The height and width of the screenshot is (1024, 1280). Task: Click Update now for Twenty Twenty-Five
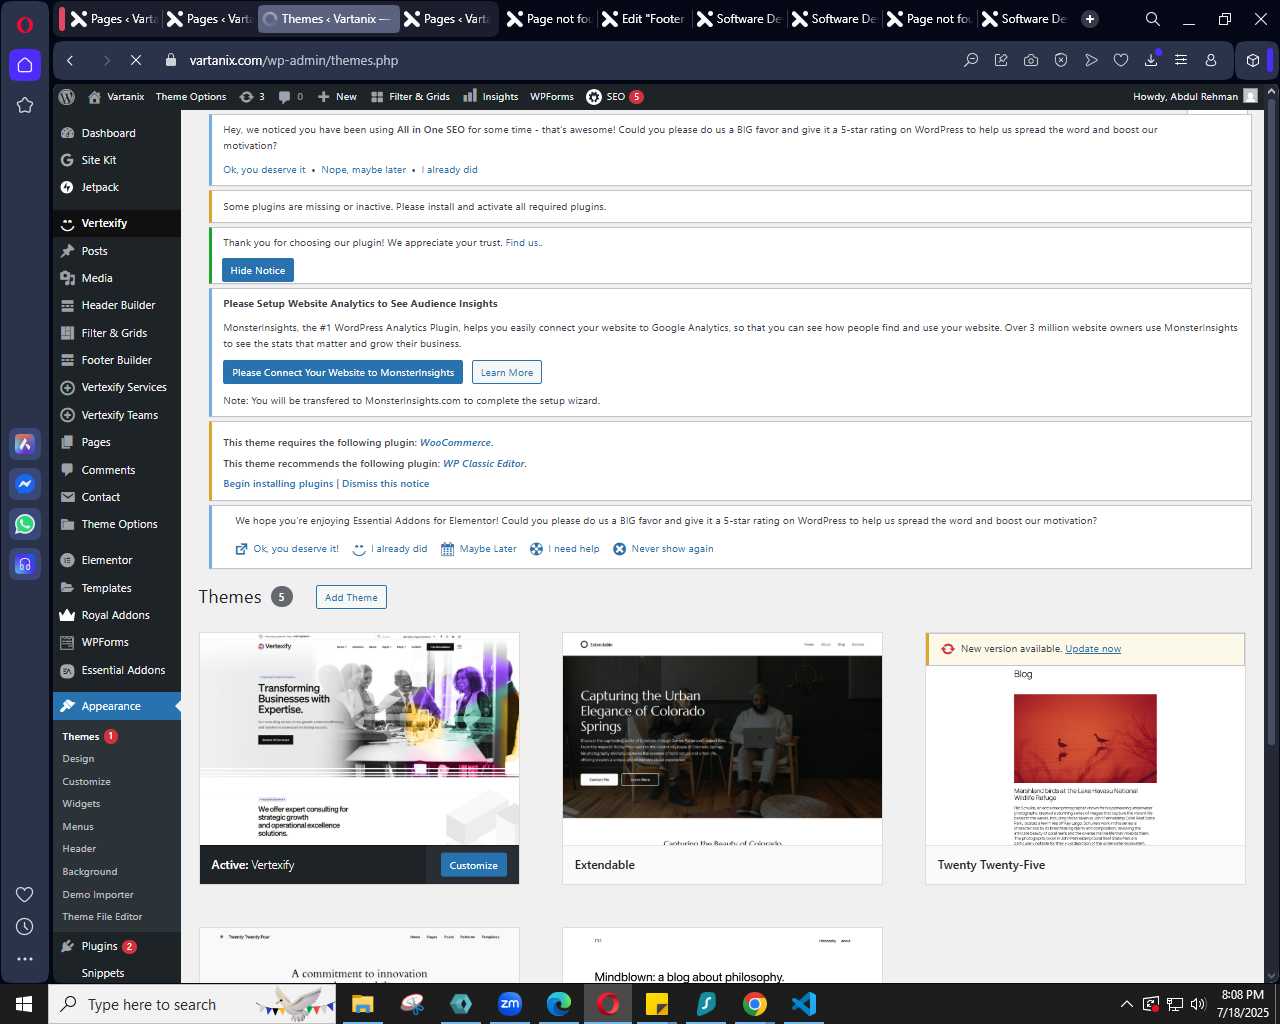[1093, 649]
